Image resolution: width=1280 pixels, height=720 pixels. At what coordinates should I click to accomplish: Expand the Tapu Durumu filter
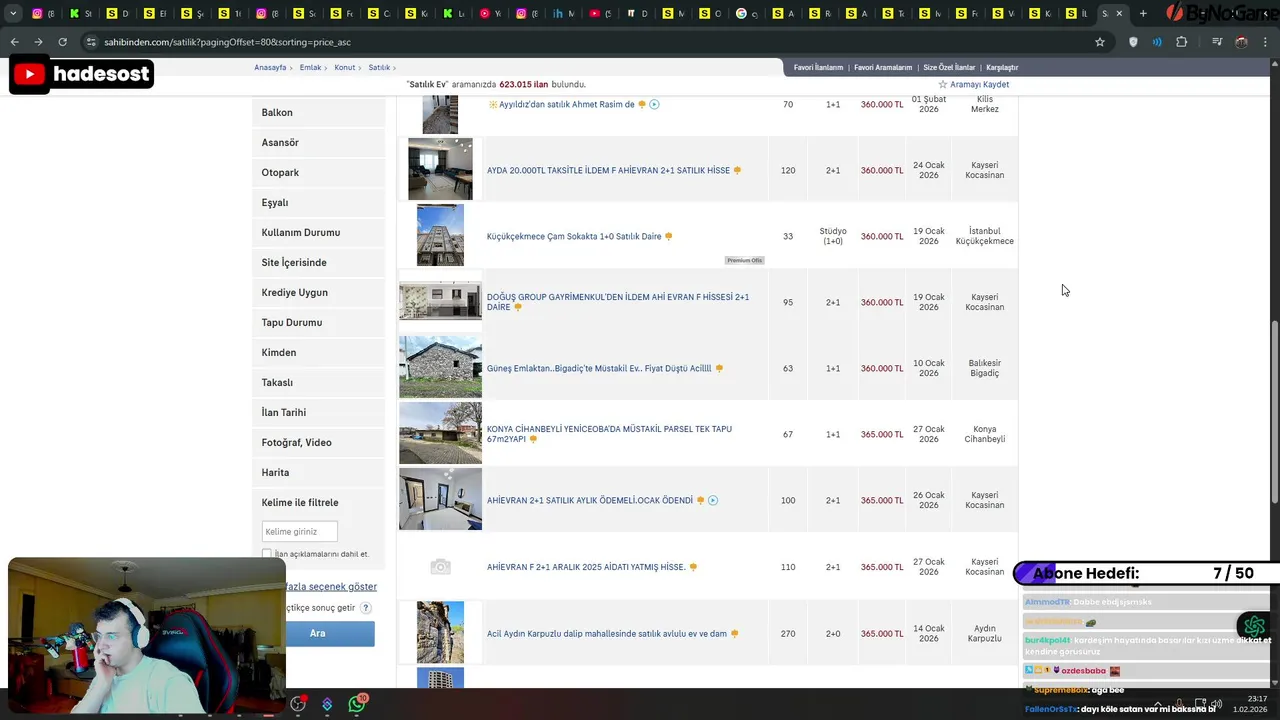[318, 323]
